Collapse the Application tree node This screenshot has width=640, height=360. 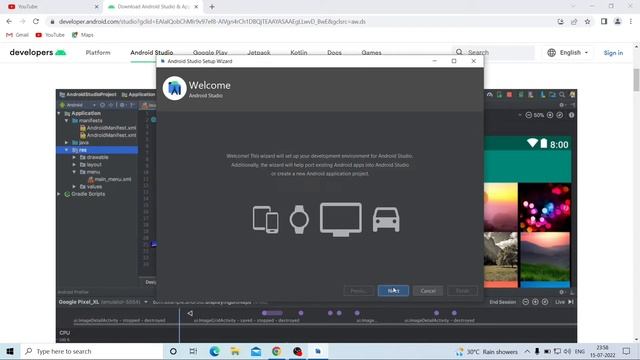pos(59,113)
